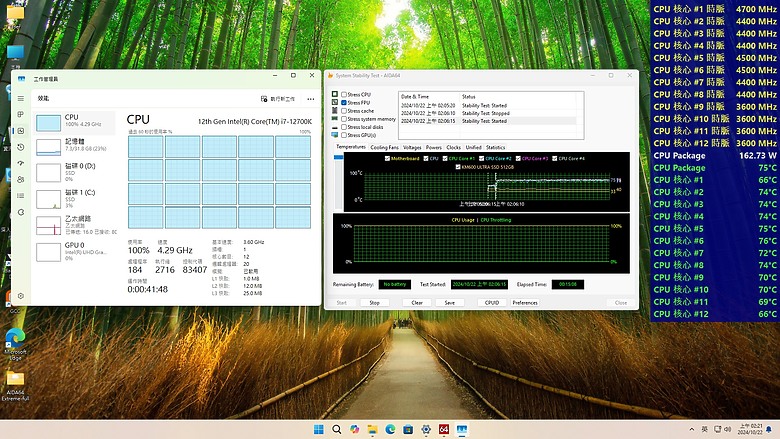Enable Stress CPU checkbox in AIDA64
The width and height of the screenshot is (780, 439).
pyautogui.click(x=344, y=94)
